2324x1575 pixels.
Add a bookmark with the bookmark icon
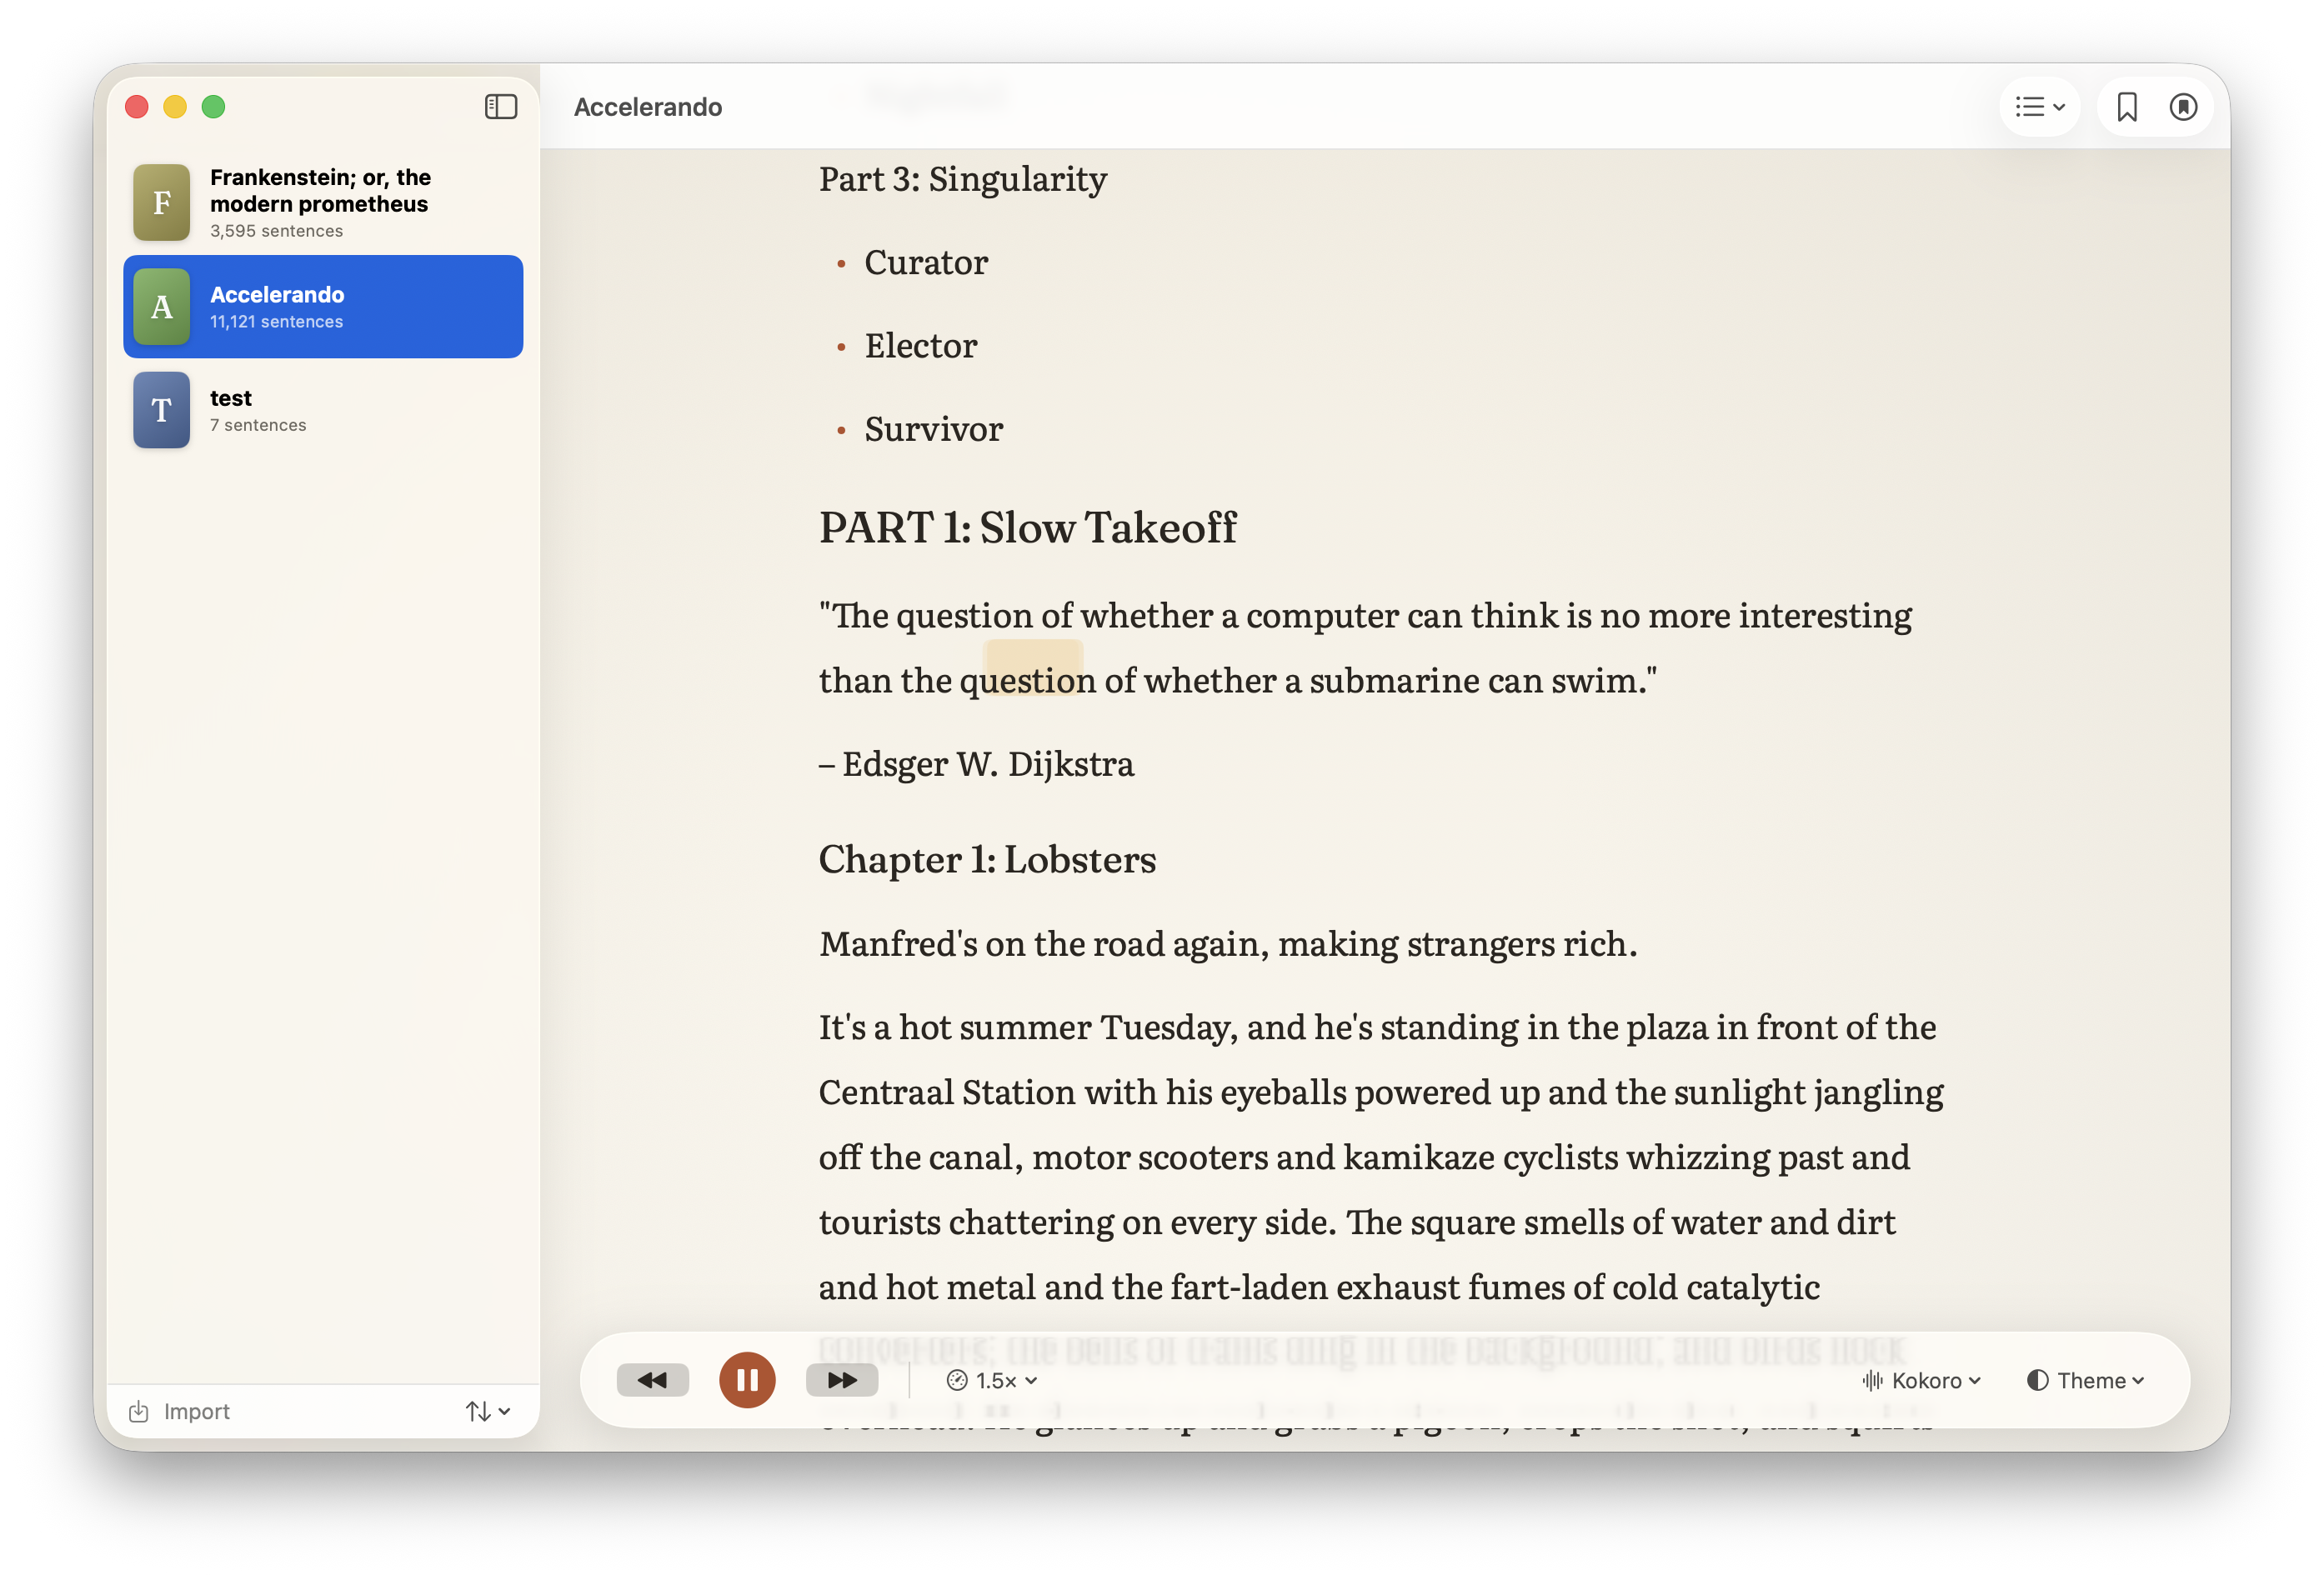tap(2126, 107)
